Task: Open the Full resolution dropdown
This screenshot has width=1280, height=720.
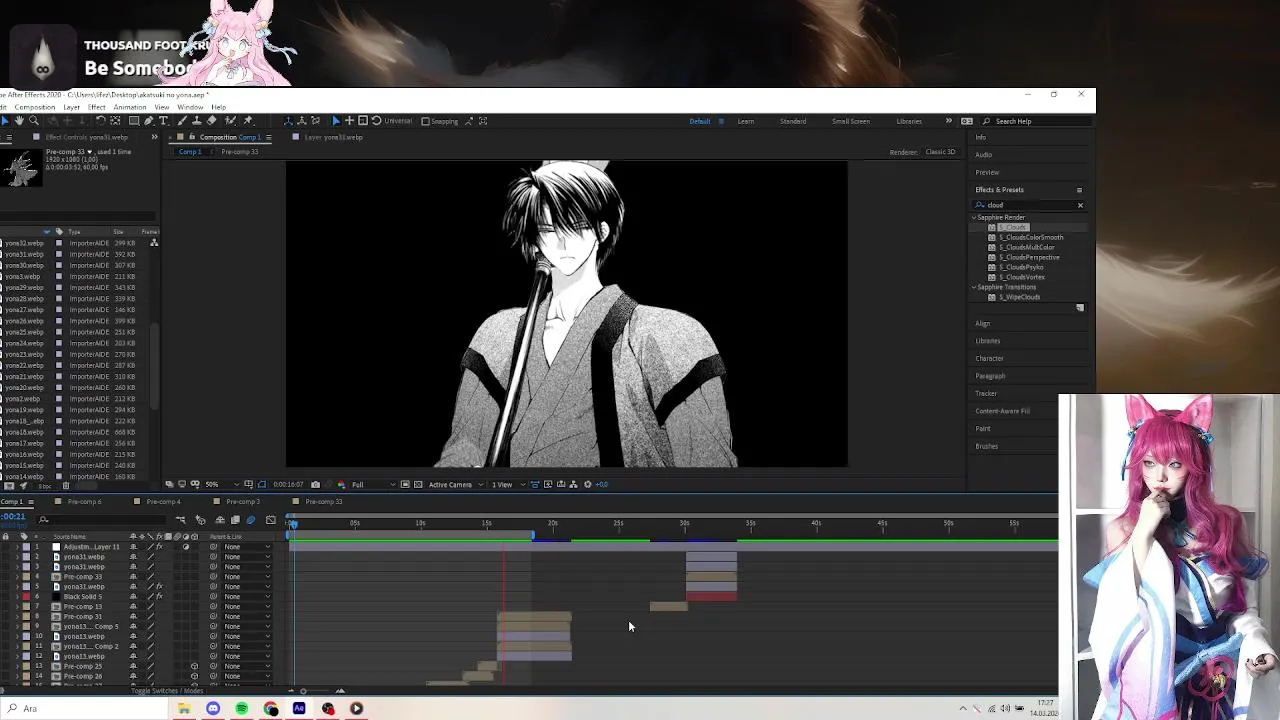Action: click(374, 484)
